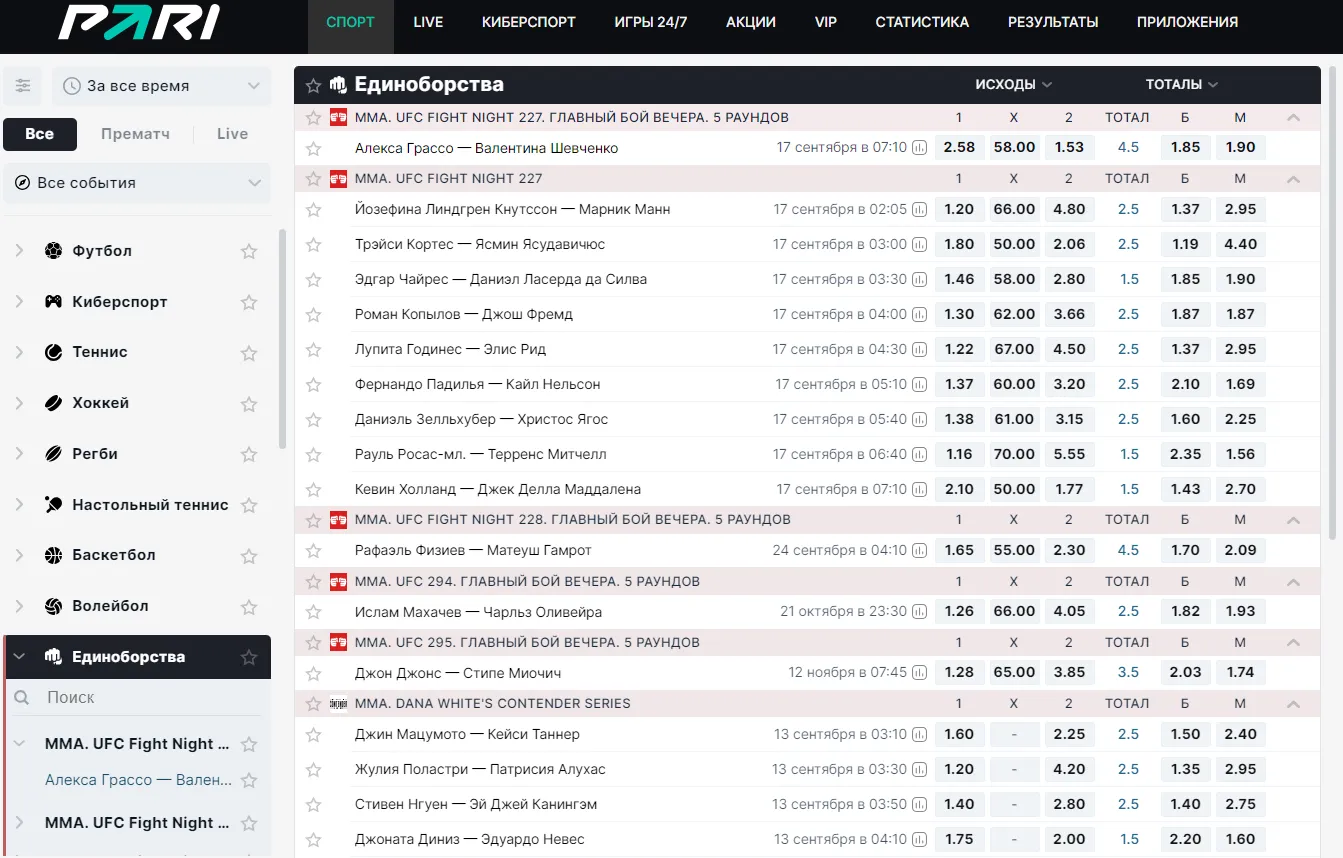Open the Киберспорт top menu item
Viewport: 1343px width, 858px height.
529,22
